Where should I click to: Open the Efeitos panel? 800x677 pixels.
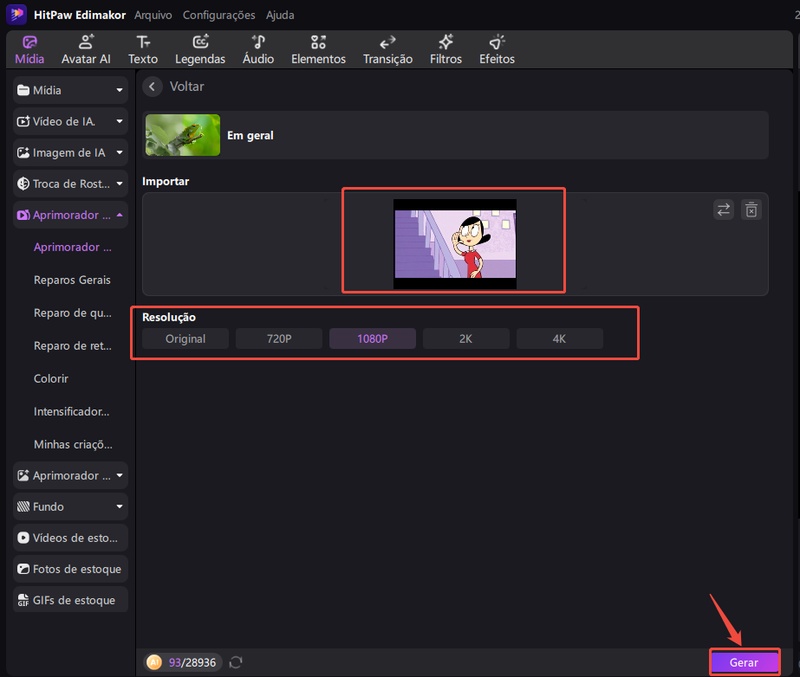click(x=497, y=49)
